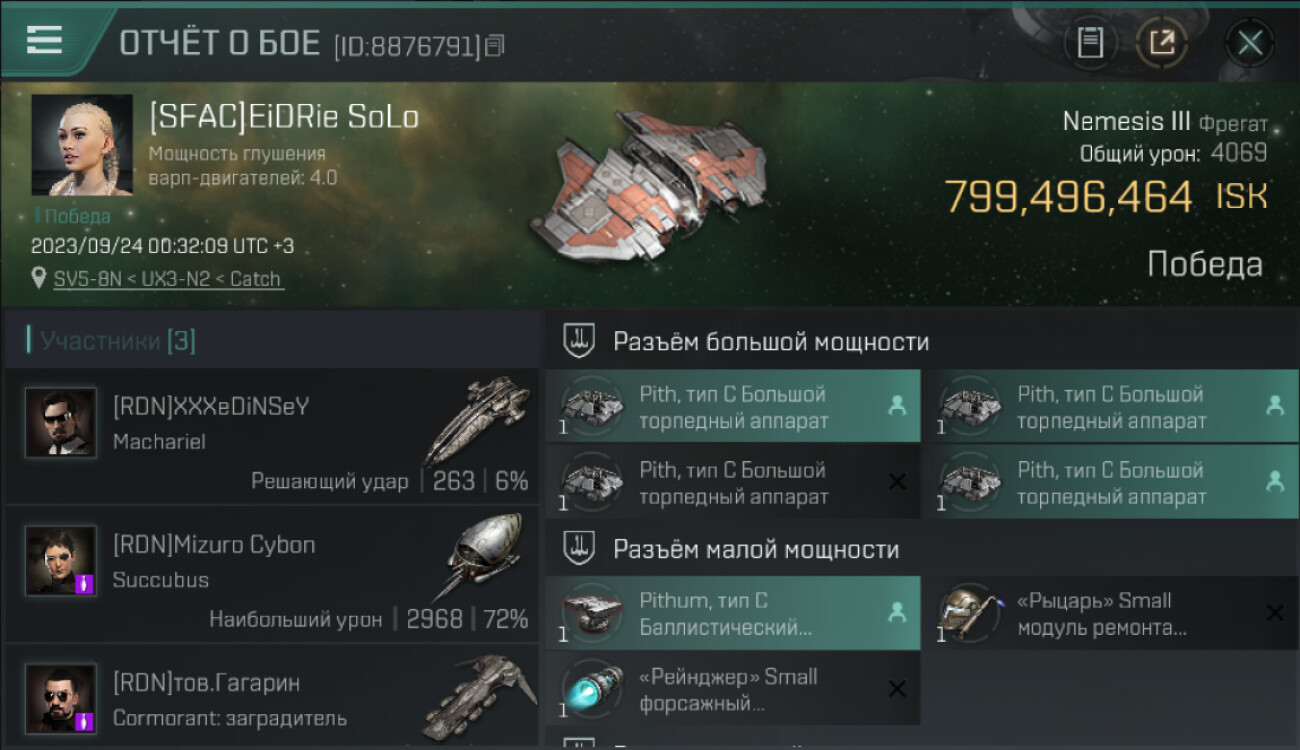Copy the battle report ID
The height and width of the screenshot is (750, 1300).
[x=496, y=45]
